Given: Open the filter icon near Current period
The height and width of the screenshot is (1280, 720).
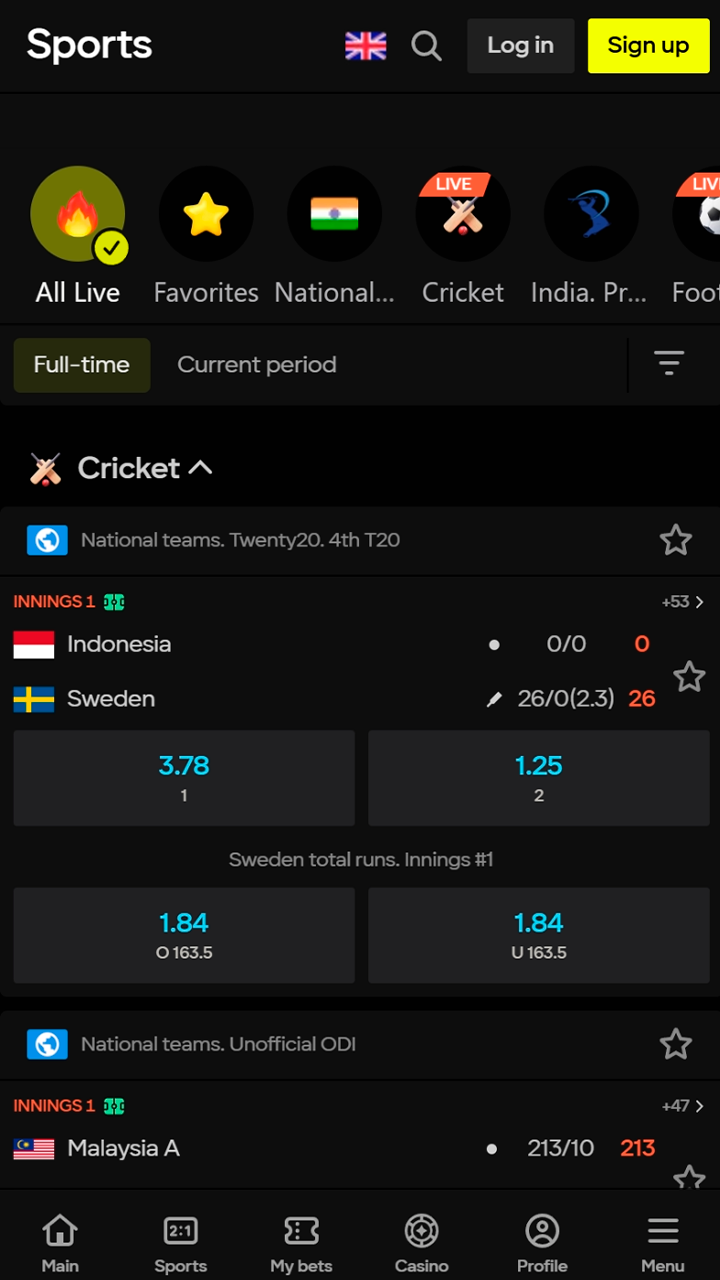Looking at the screenshot, I should pos(668,364).
